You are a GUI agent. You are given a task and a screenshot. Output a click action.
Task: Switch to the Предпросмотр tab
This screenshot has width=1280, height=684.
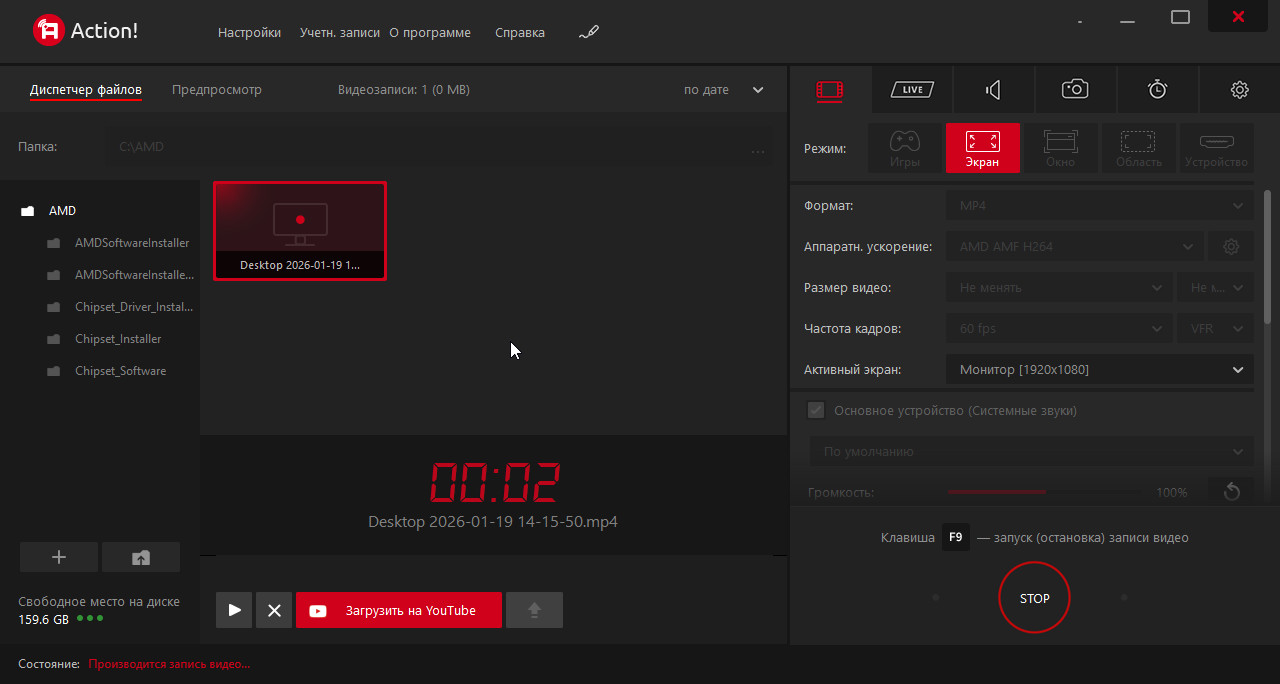pyautogui.click(x=217, y=90)
